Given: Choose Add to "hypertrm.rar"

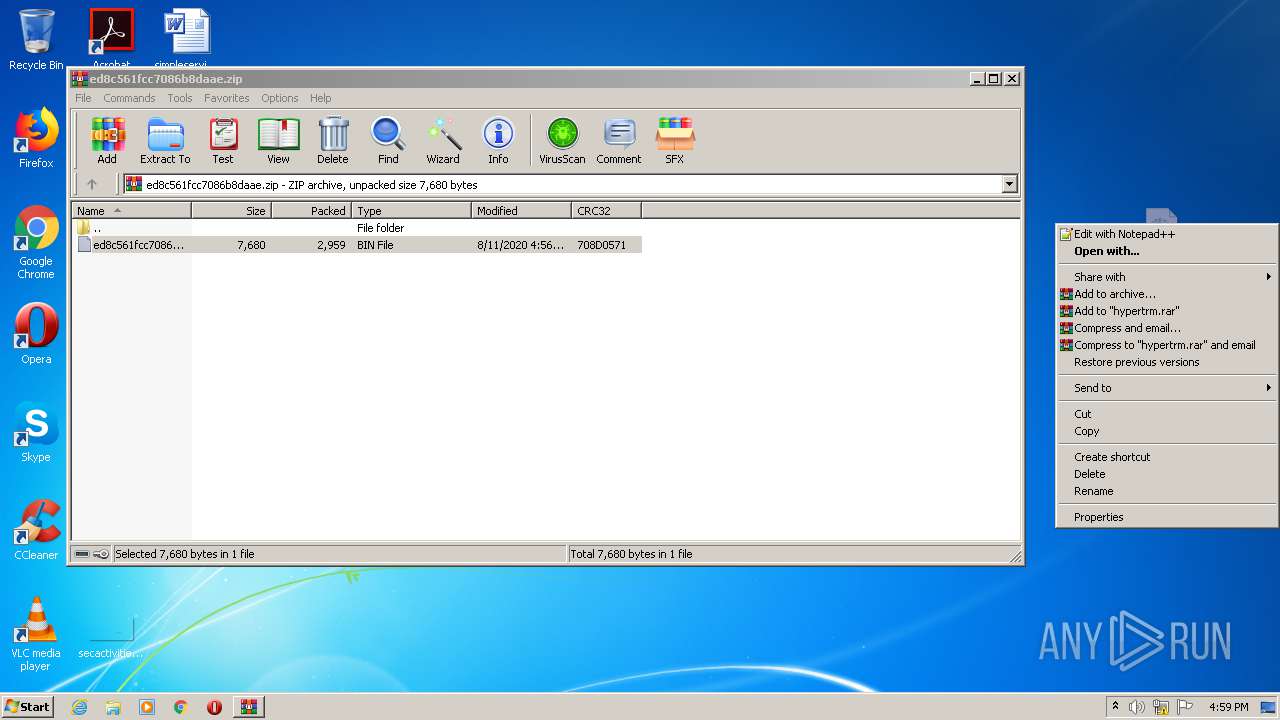Looking at the screenshot, I should pos(1167,311).
